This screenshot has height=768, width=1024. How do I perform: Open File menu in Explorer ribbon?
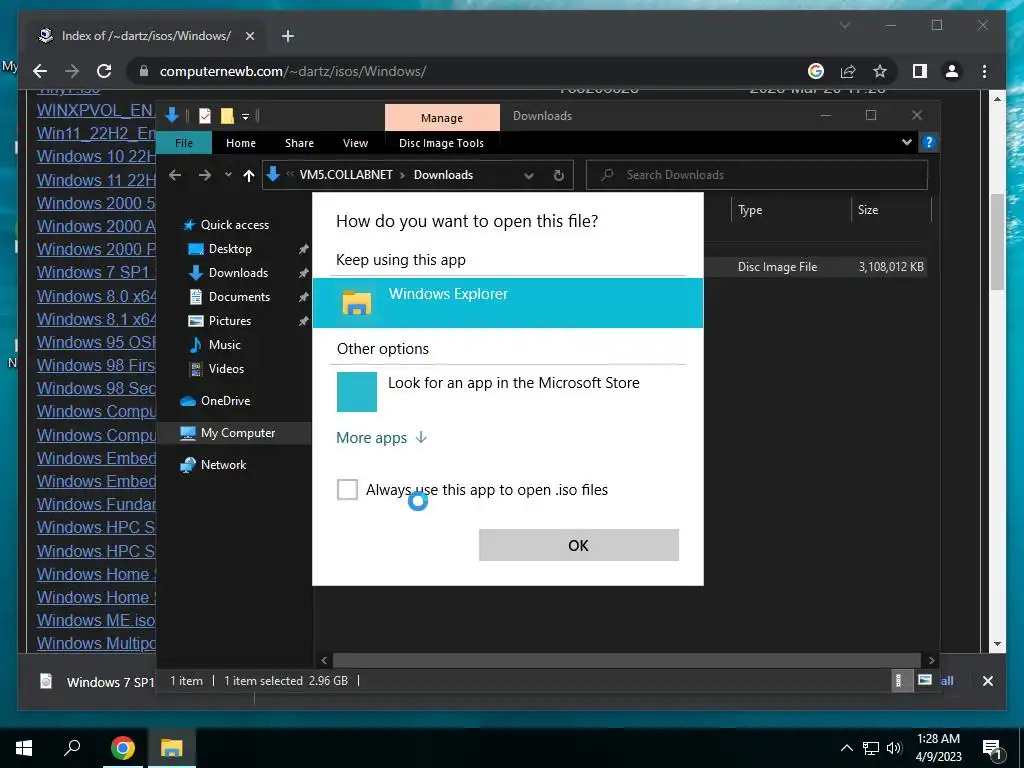click(184, 143)
